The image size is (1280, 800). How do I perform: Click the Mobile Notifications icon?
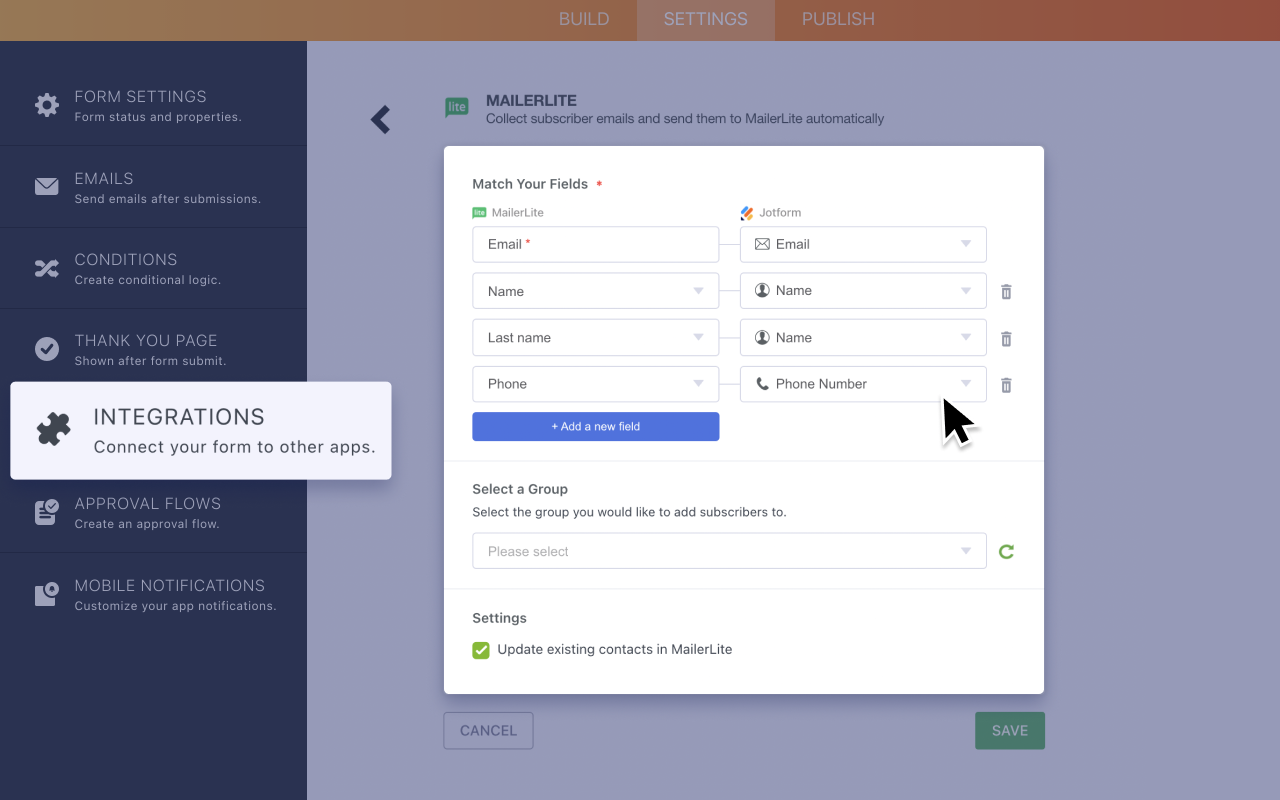(46, 594)
